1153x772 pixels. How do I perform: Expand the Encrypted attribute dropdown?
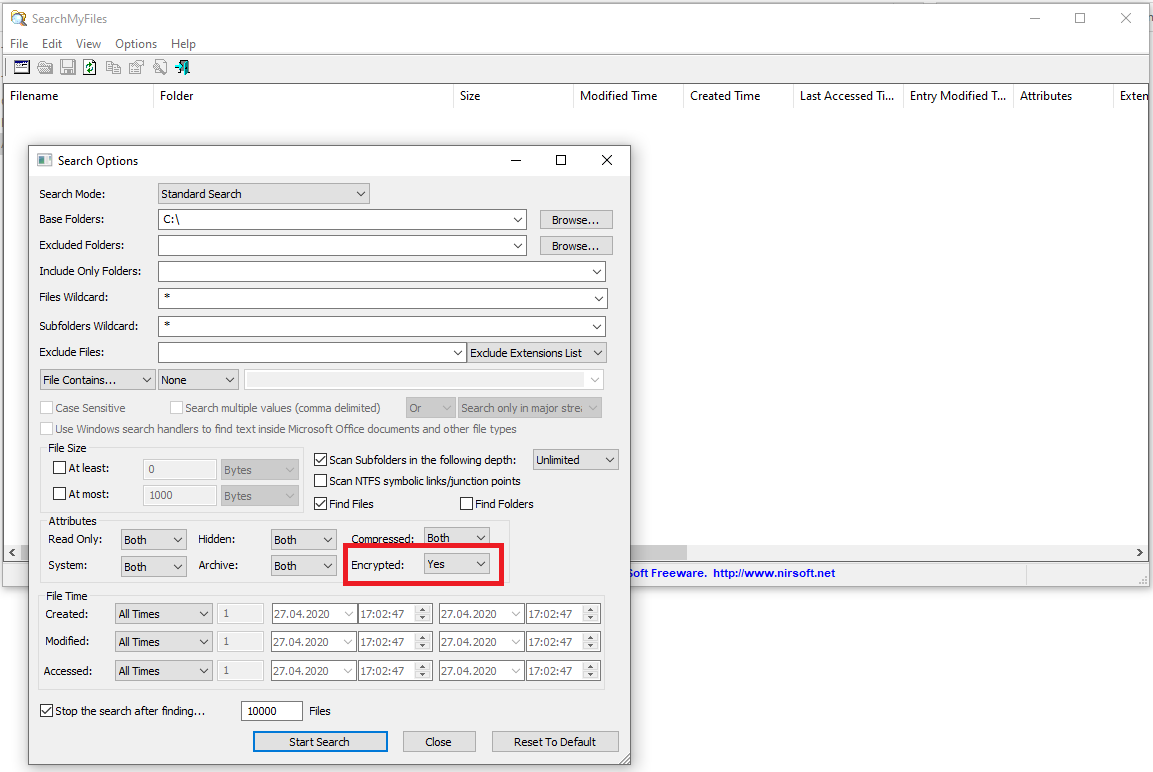point(457,564)
